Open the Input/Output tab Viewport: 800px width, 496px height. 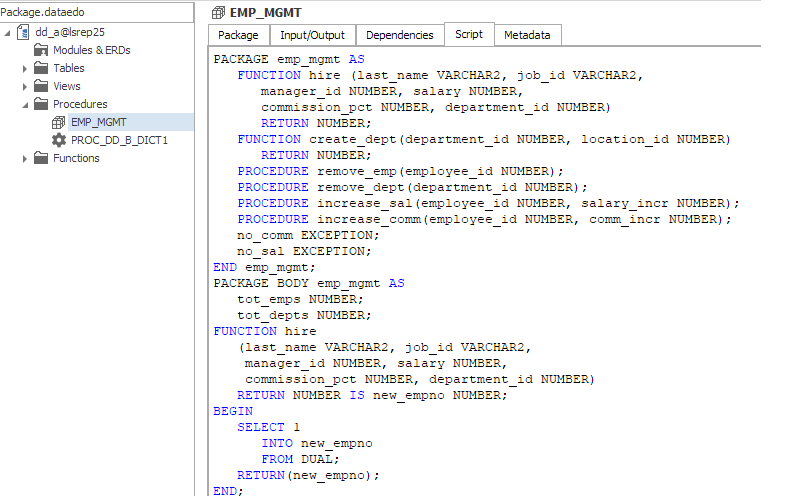[x=312, y=35]
